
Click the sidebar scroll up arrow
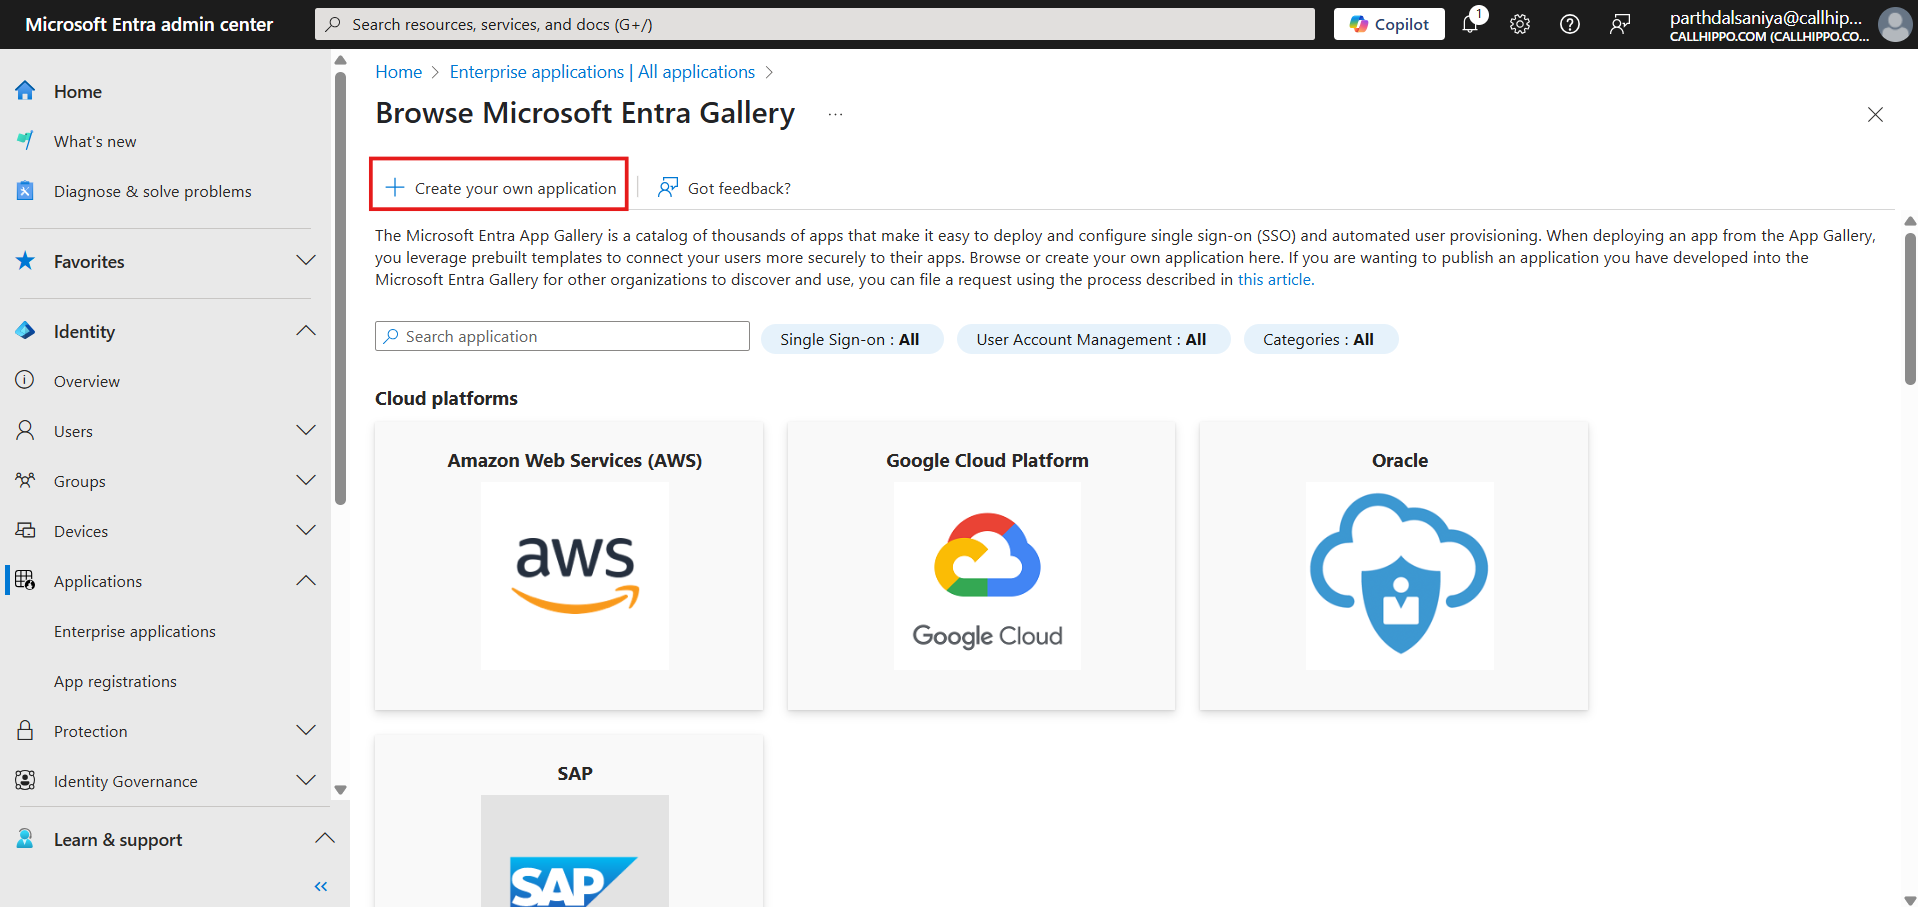point(340,60)
